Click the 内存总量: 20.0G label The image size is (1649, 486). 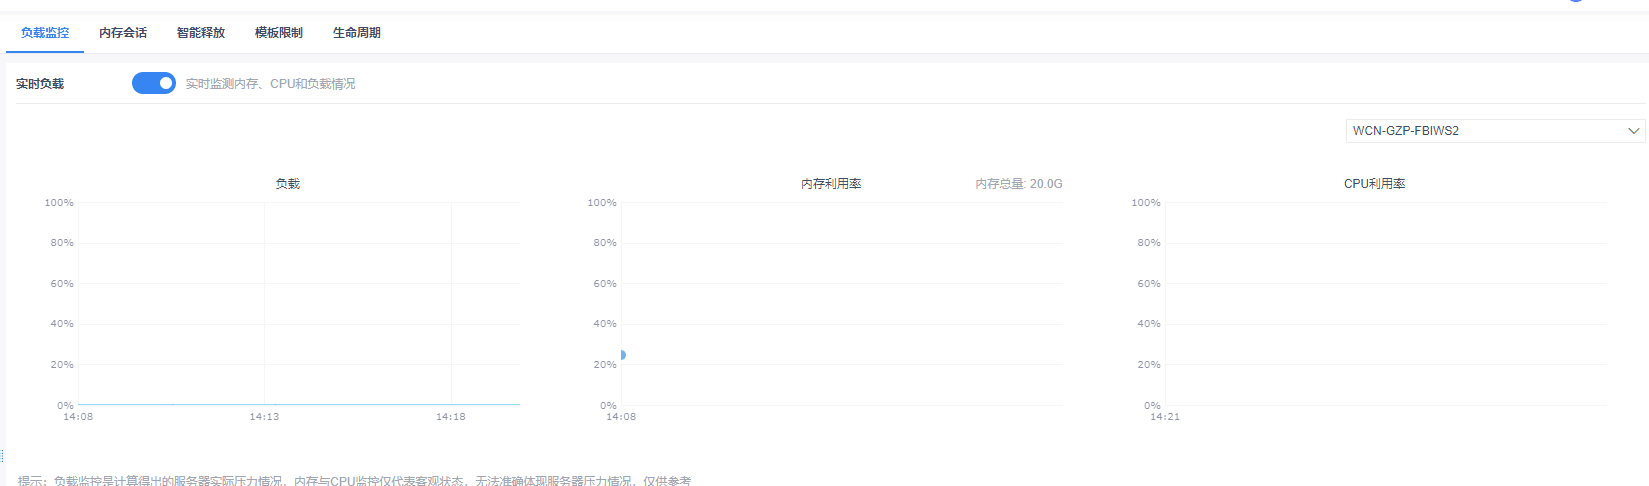[x=1019, y=184]
